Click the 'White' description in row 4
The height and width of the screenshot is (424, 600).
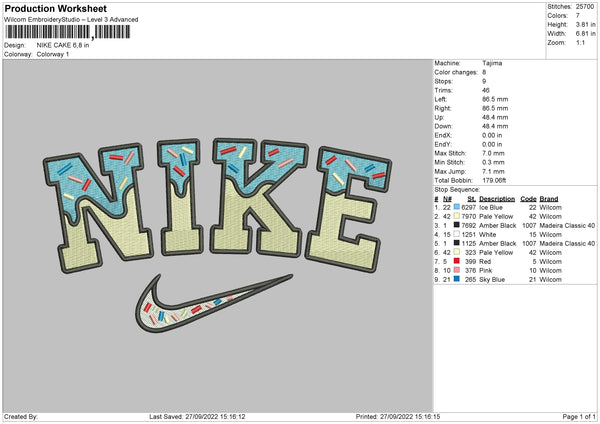[488, 235]
